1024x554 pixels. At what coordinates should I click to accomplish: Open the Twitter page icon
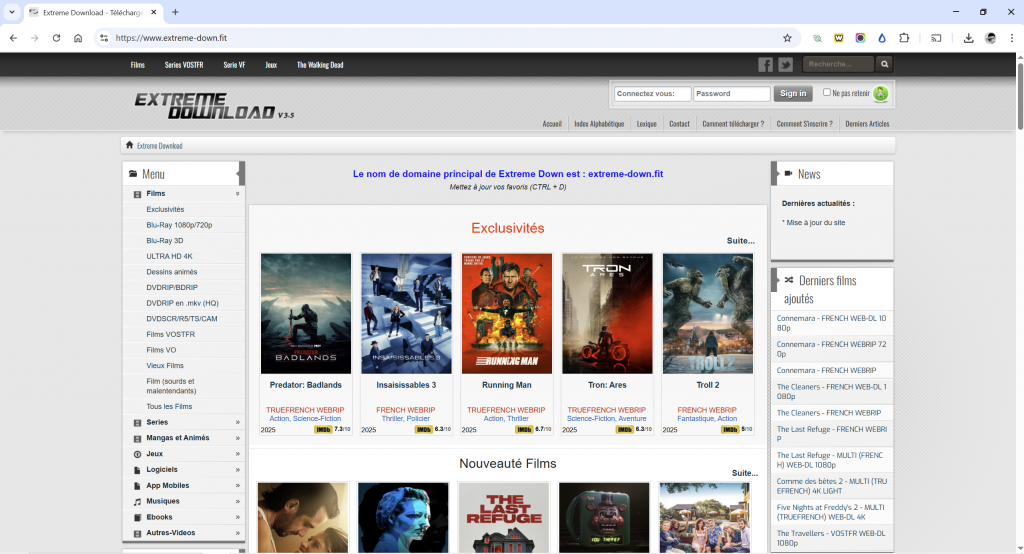click(786, 65)
